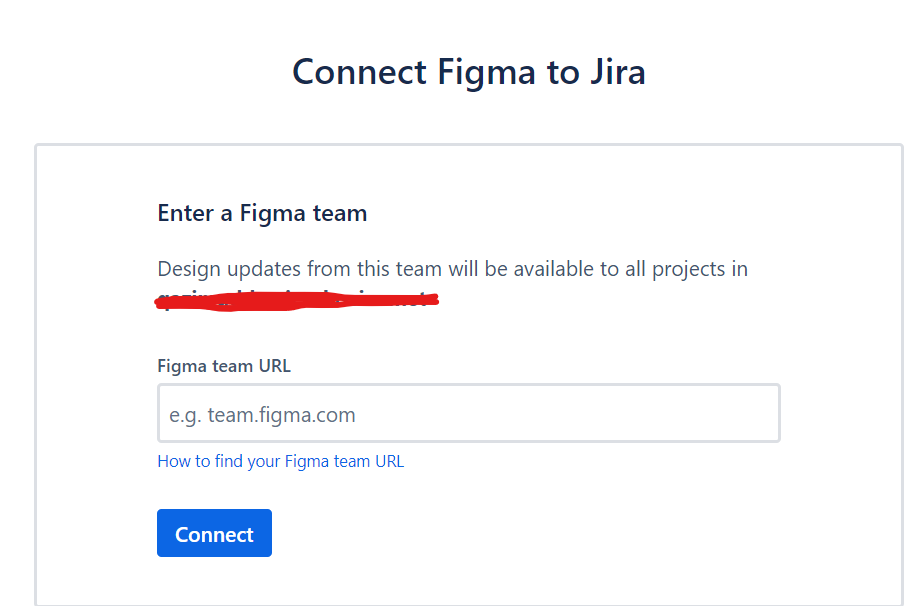
Task: Select the placeholder text e.g. team.figma.com
Action: click(262, 414)
